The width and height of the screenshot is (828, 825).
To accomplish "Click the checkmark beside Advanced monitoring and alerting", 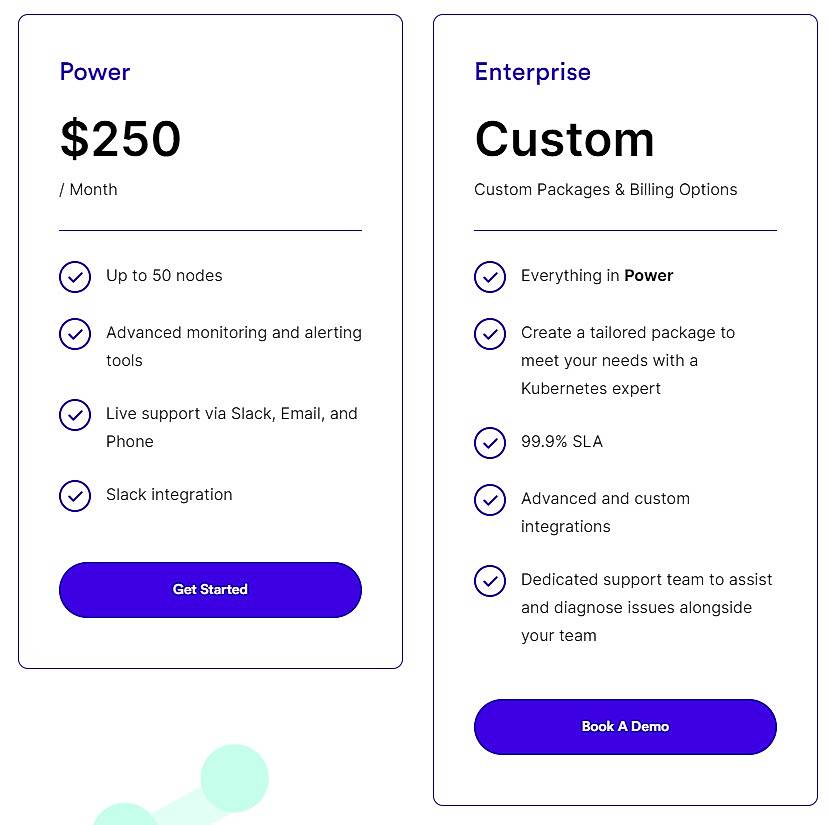I will 75,334.
